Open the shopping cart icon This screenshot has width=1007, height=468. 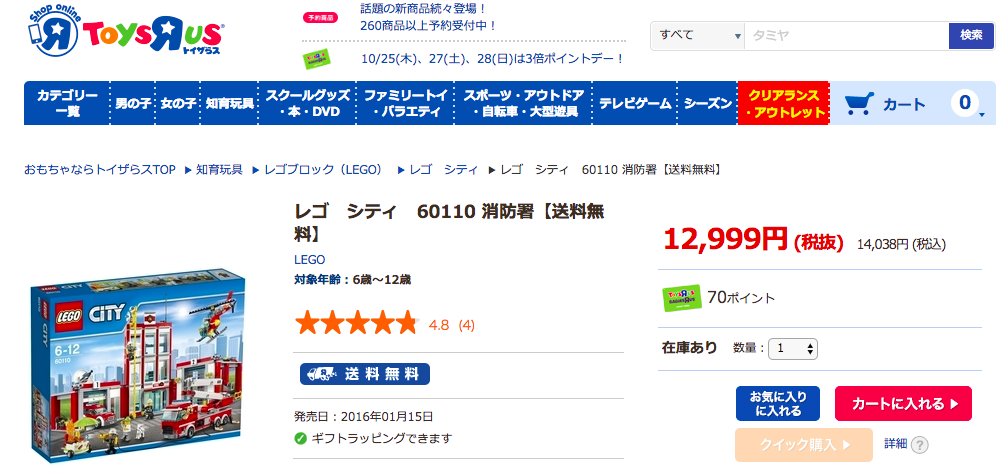pyautogui.click(x=859, y=103)
